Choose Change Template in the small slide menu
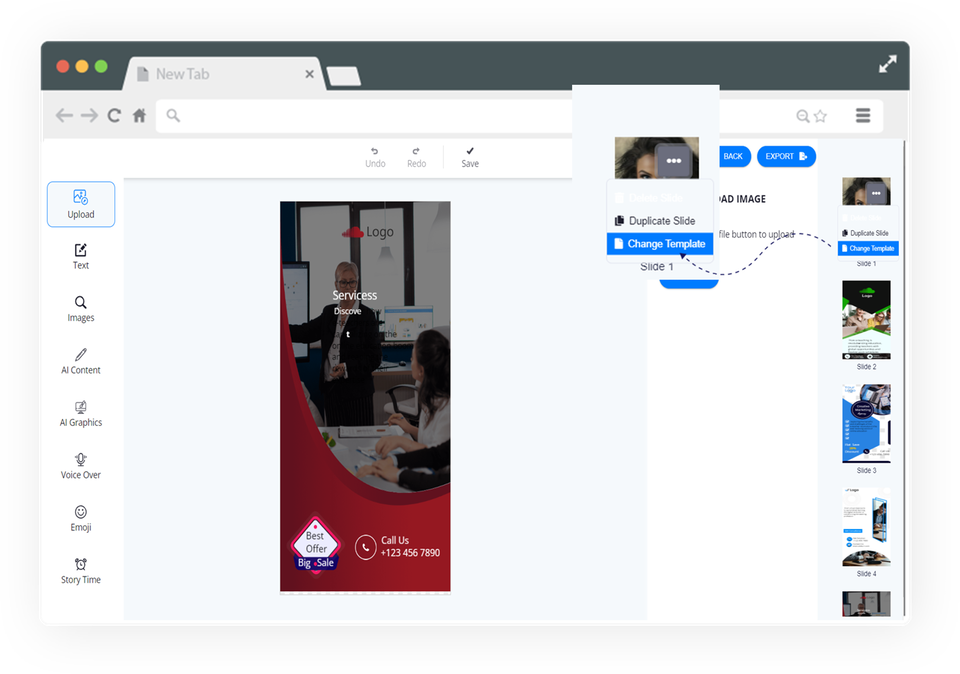 tap(868, 248)
